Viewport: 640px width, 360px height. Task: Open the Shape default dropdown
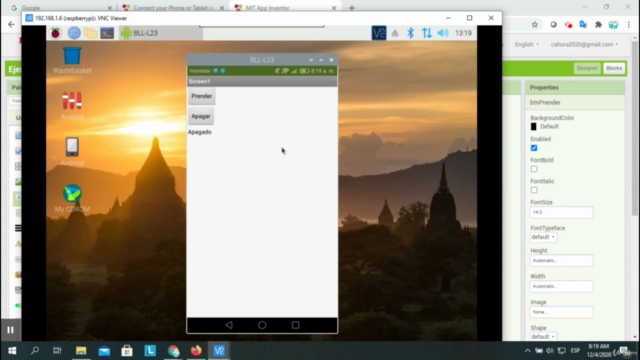pyautogui.click(x=543, y=337)
